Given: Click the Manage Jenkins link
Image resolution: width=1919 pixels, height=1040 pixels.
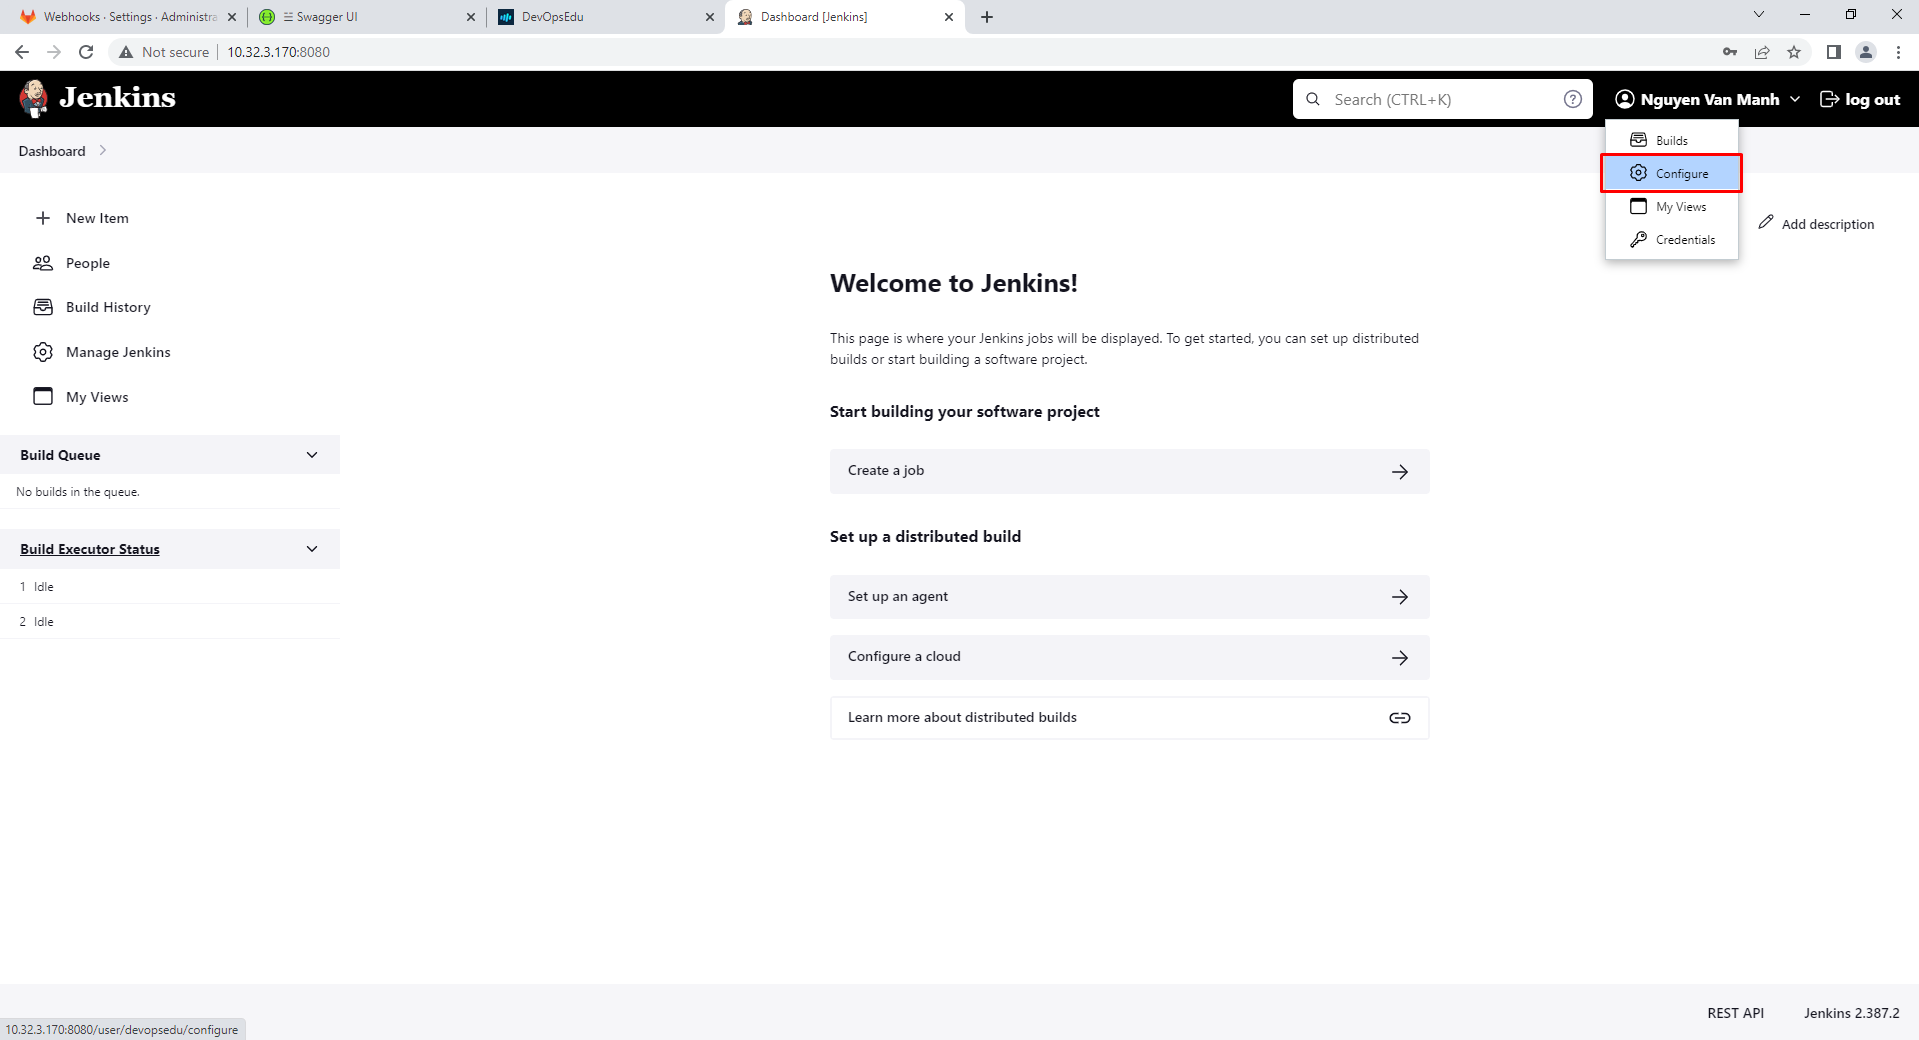Looking at the screenshot, I should click(x=118, y=352).
